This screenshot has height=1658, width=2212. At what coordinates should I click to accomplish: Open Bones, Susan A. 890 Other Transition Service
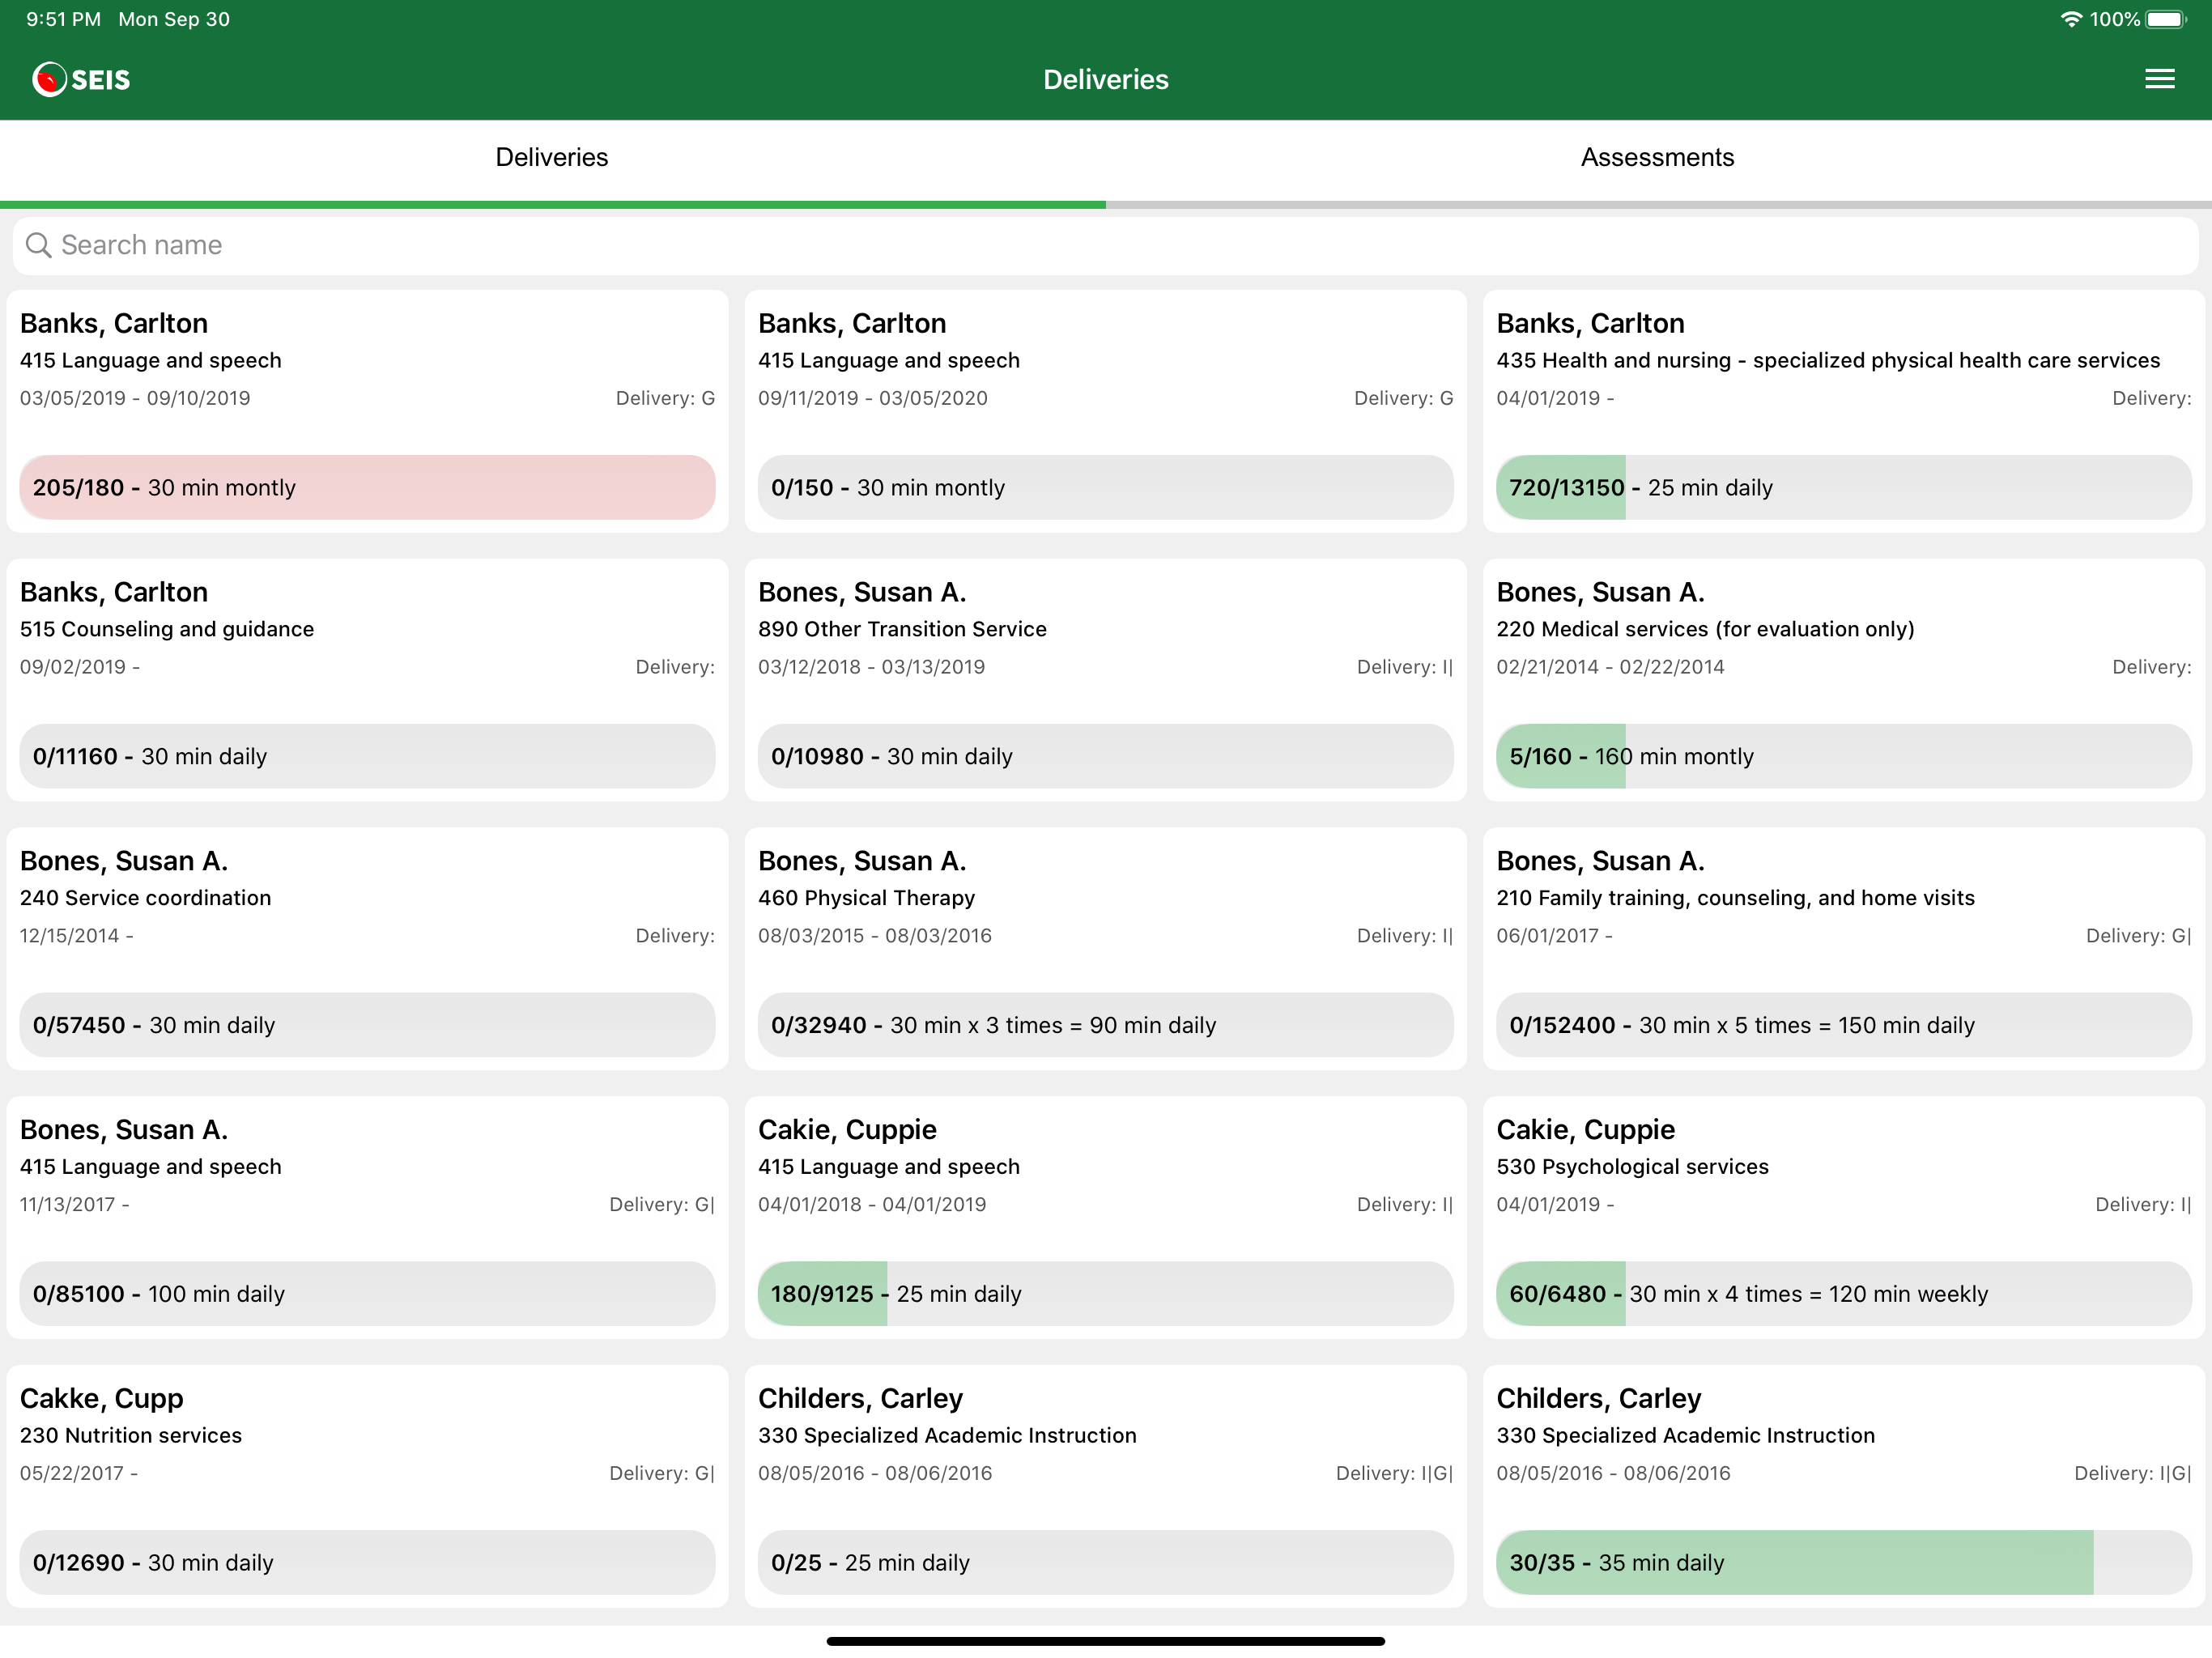click(1105, 680)
